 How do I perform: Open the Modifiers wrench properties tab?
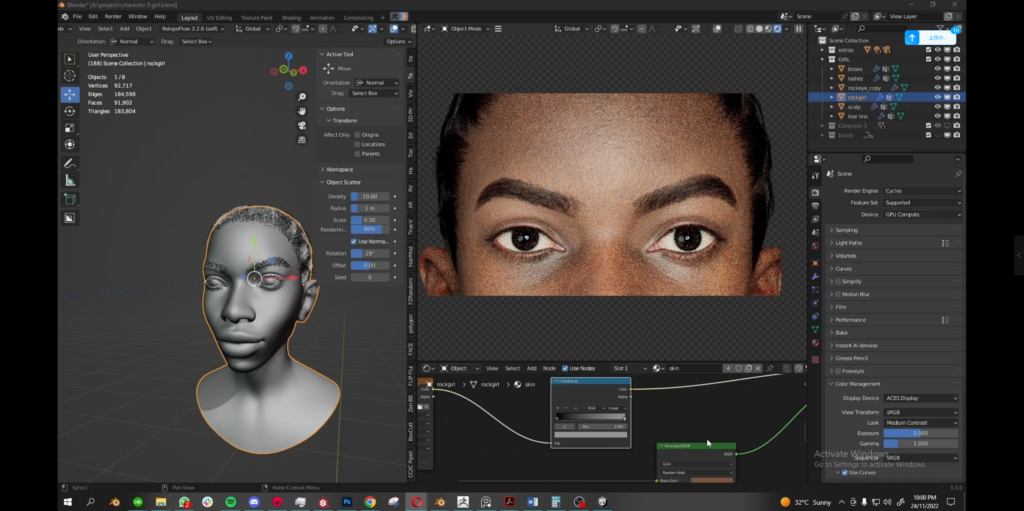[x=815, y=276]
